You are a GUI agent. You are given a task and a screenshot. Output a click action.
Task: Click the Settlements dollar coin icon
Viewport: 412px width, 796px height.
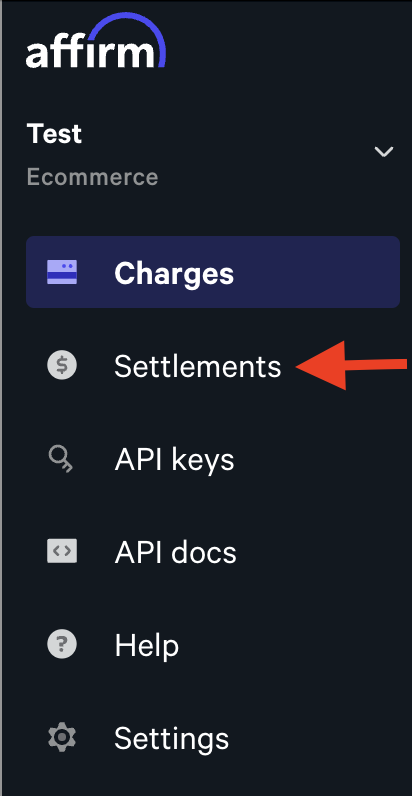62,366
